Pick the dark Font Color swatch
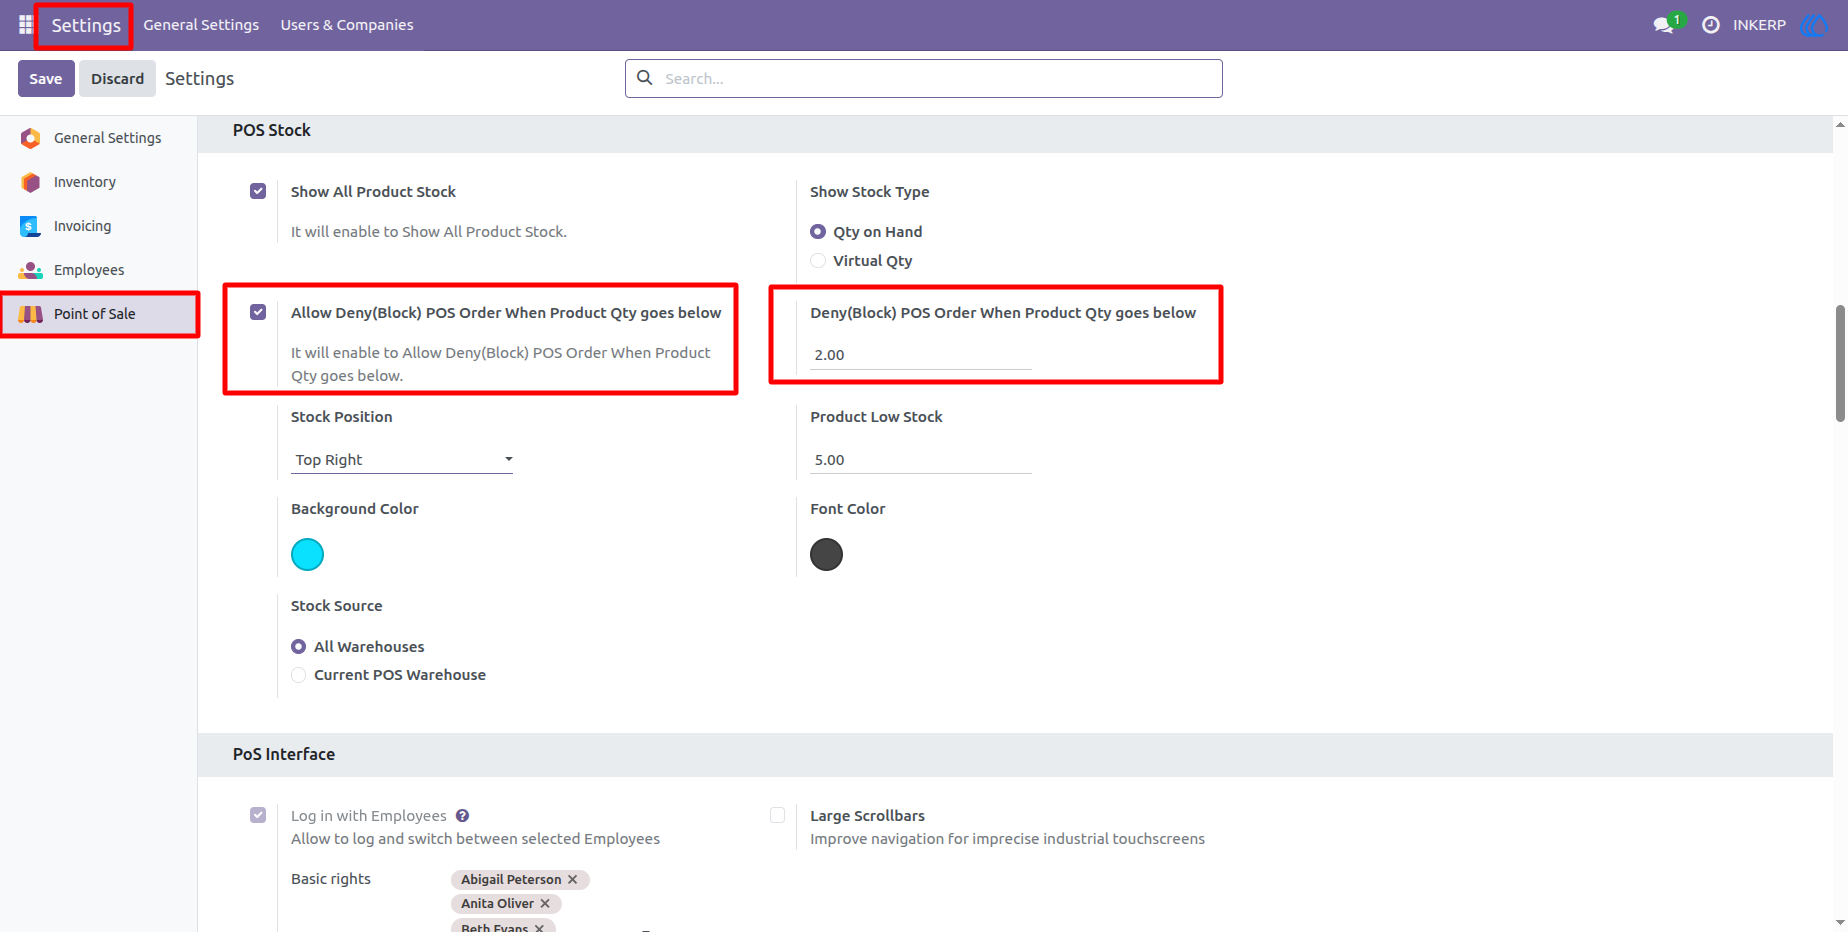 click(826, 554)
